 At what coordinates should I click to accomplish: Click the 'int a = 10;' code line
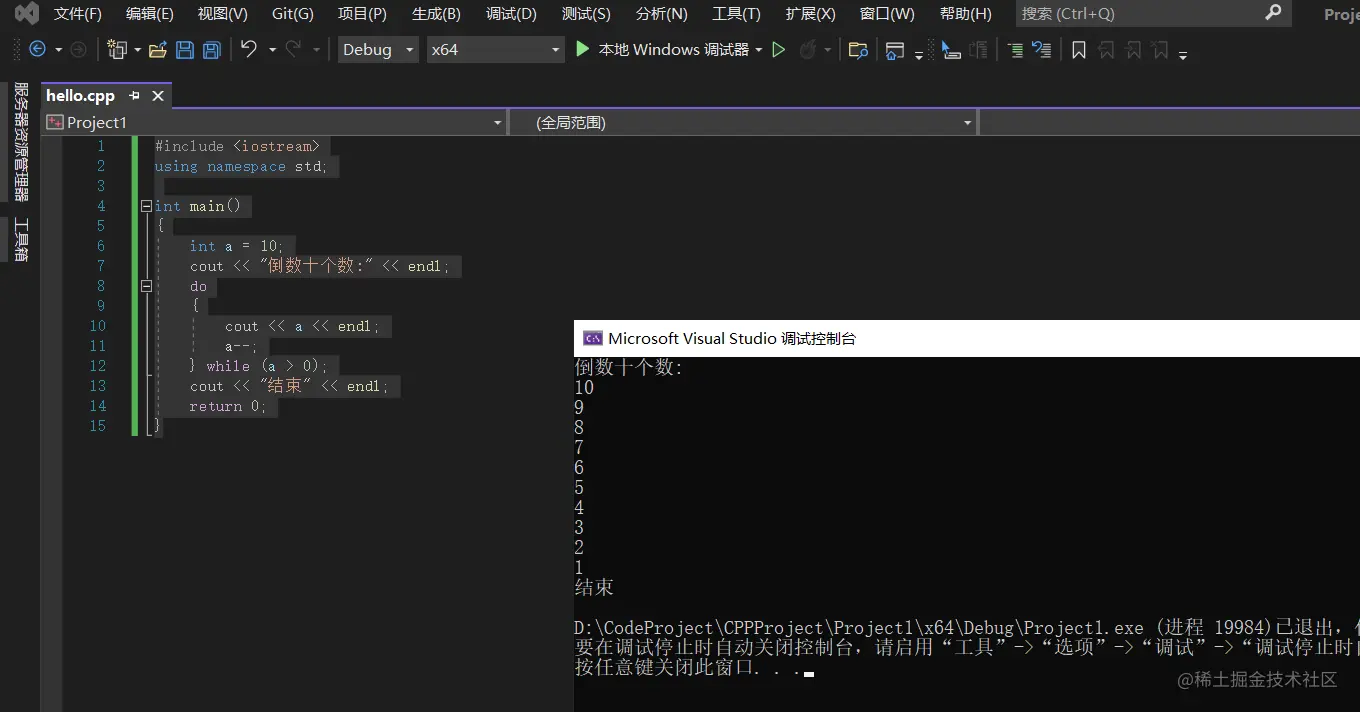tap(237, 246)
